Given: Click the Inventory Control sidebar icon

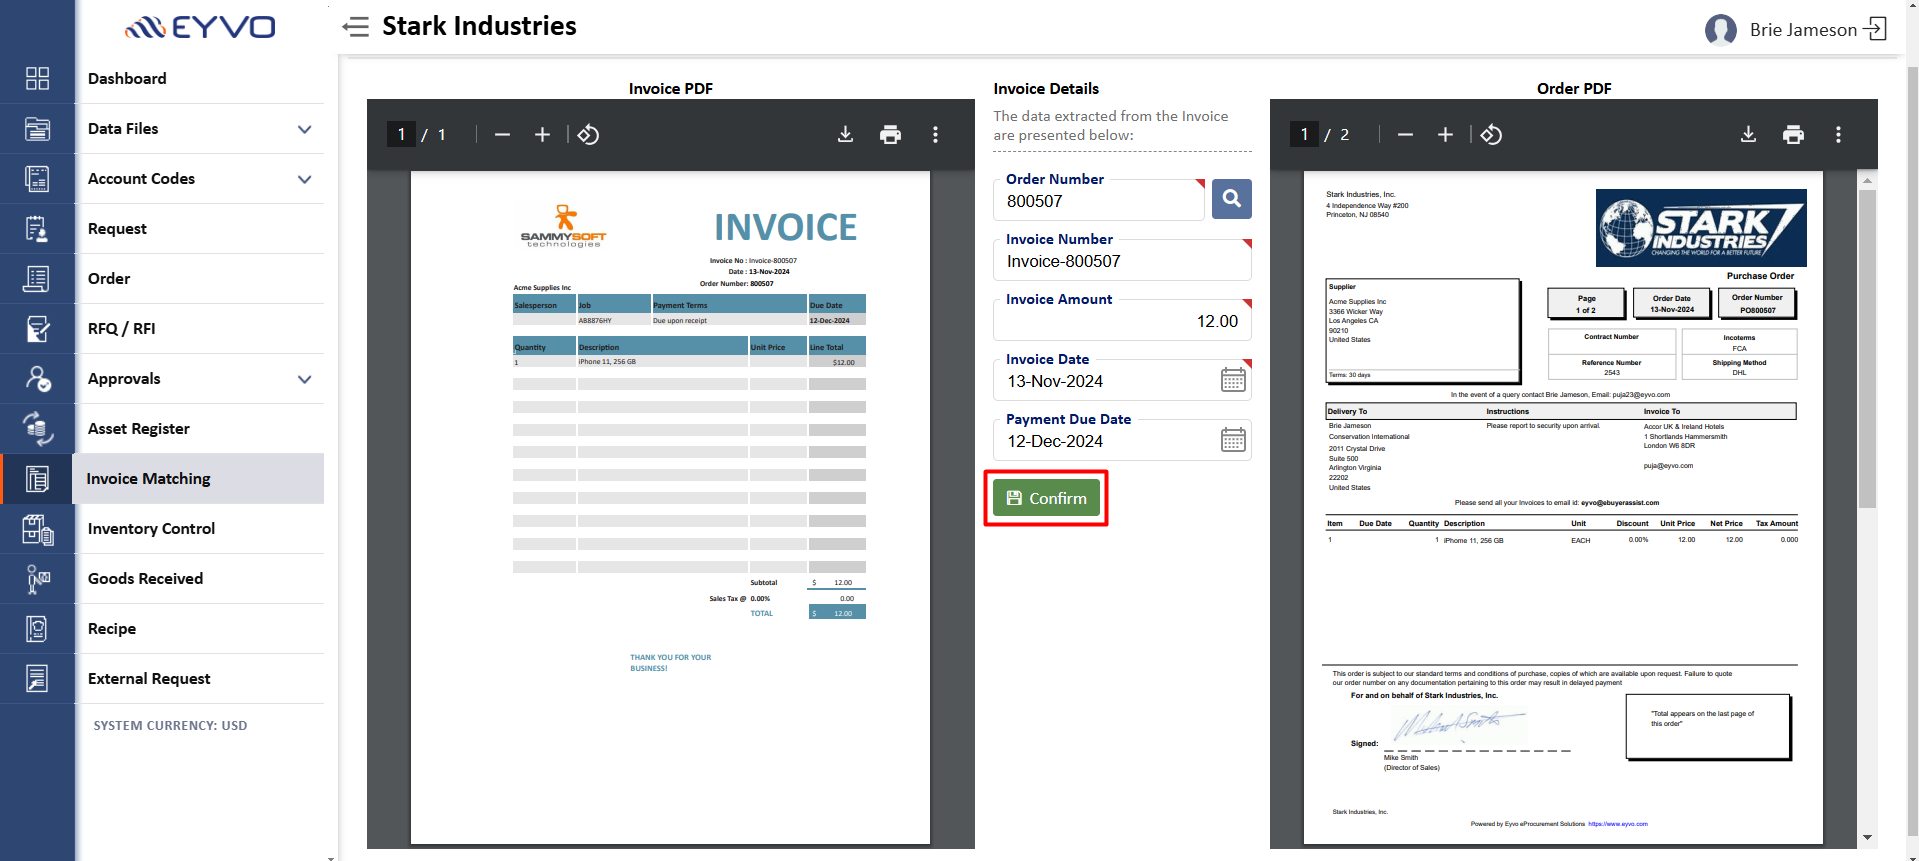Looking at the screenshot, I should tap(37, 529).
